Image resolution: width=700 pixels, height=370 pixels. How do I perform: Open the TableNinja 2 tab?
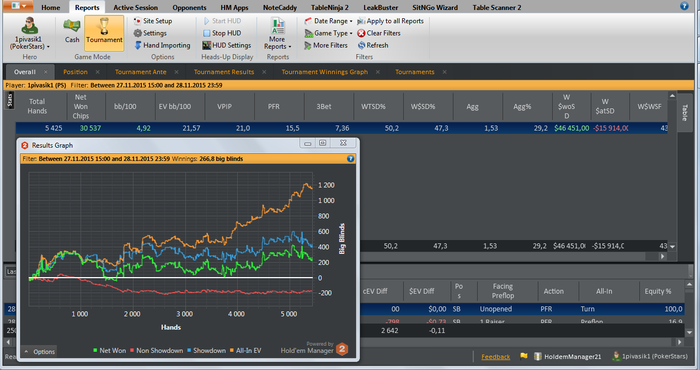pos(330,7)
